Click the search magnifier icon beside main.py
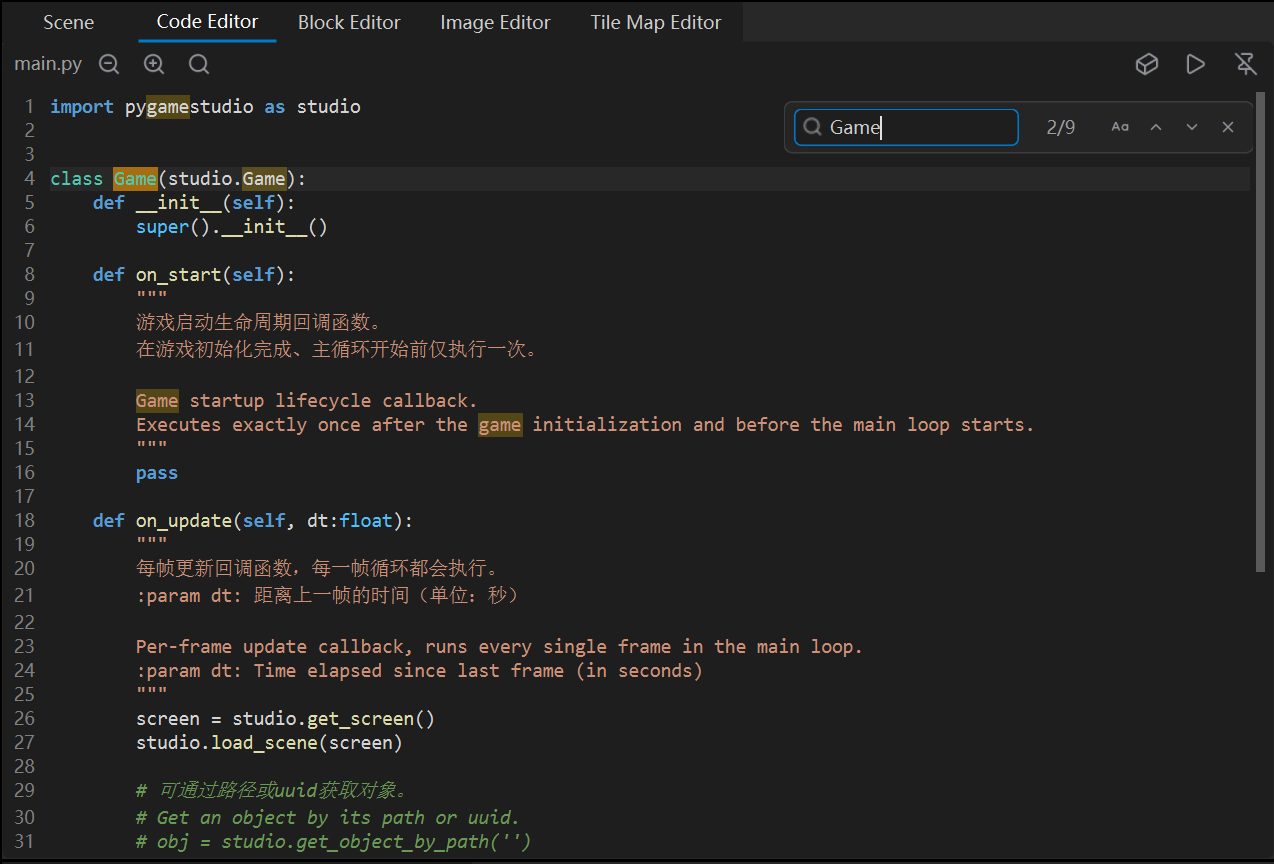Viewport: 1274px width, 864px height. coord(199,64)
